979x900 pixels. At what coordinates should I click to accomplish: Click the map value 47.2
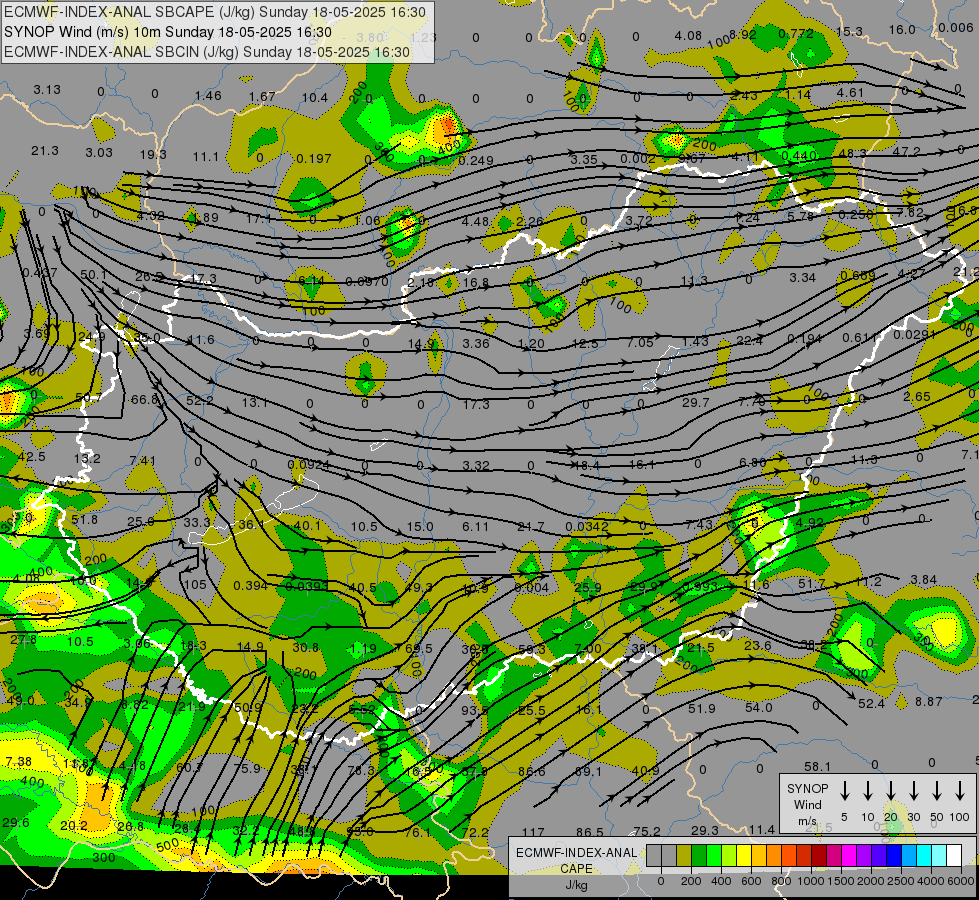pos(906,151)
